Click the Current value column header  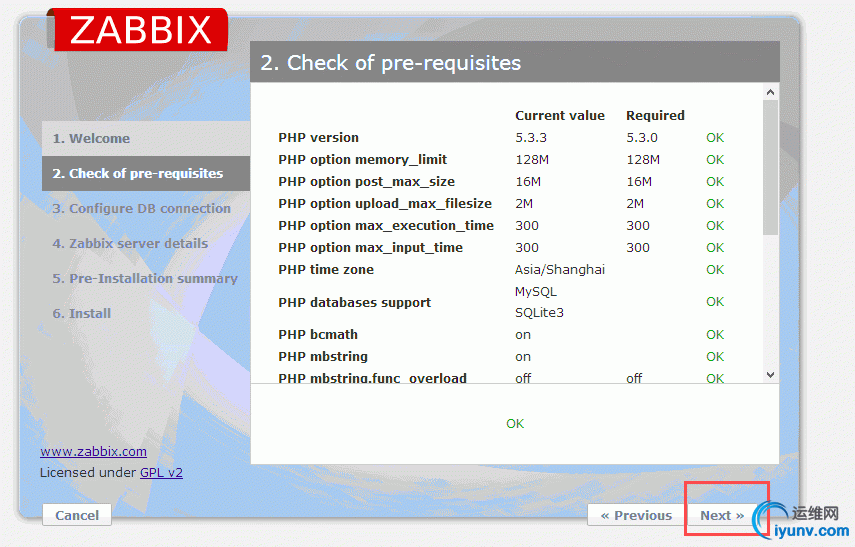[x=560, y=116]
